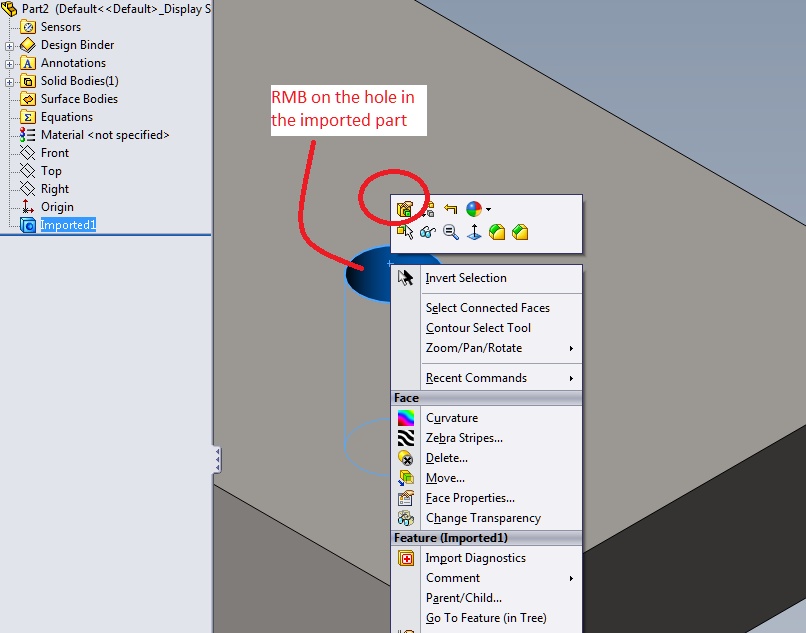Image resolution: width=806 pixels, height=633 pixels.
Task: Select the Top plane in tree
Action: [51, 171]
